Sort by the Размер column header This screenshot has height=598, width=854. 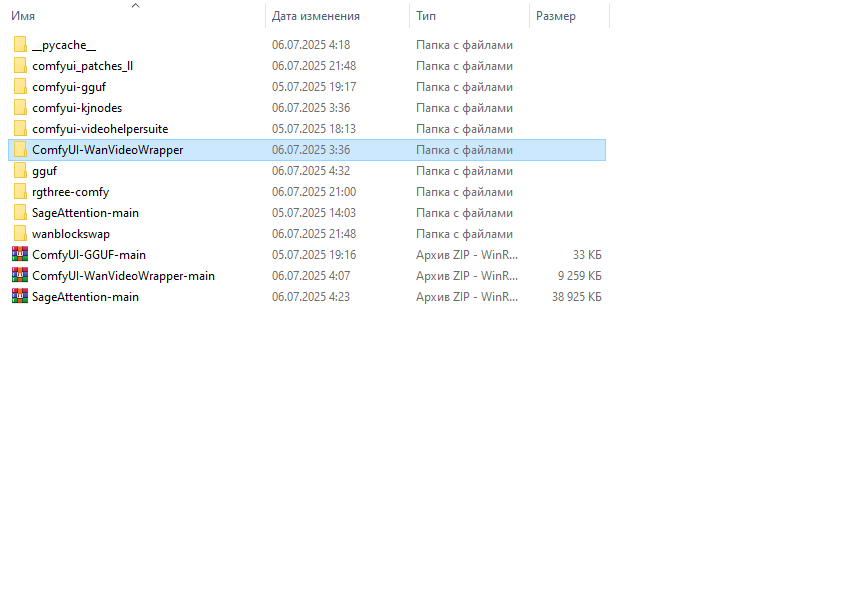coord(556,16)
